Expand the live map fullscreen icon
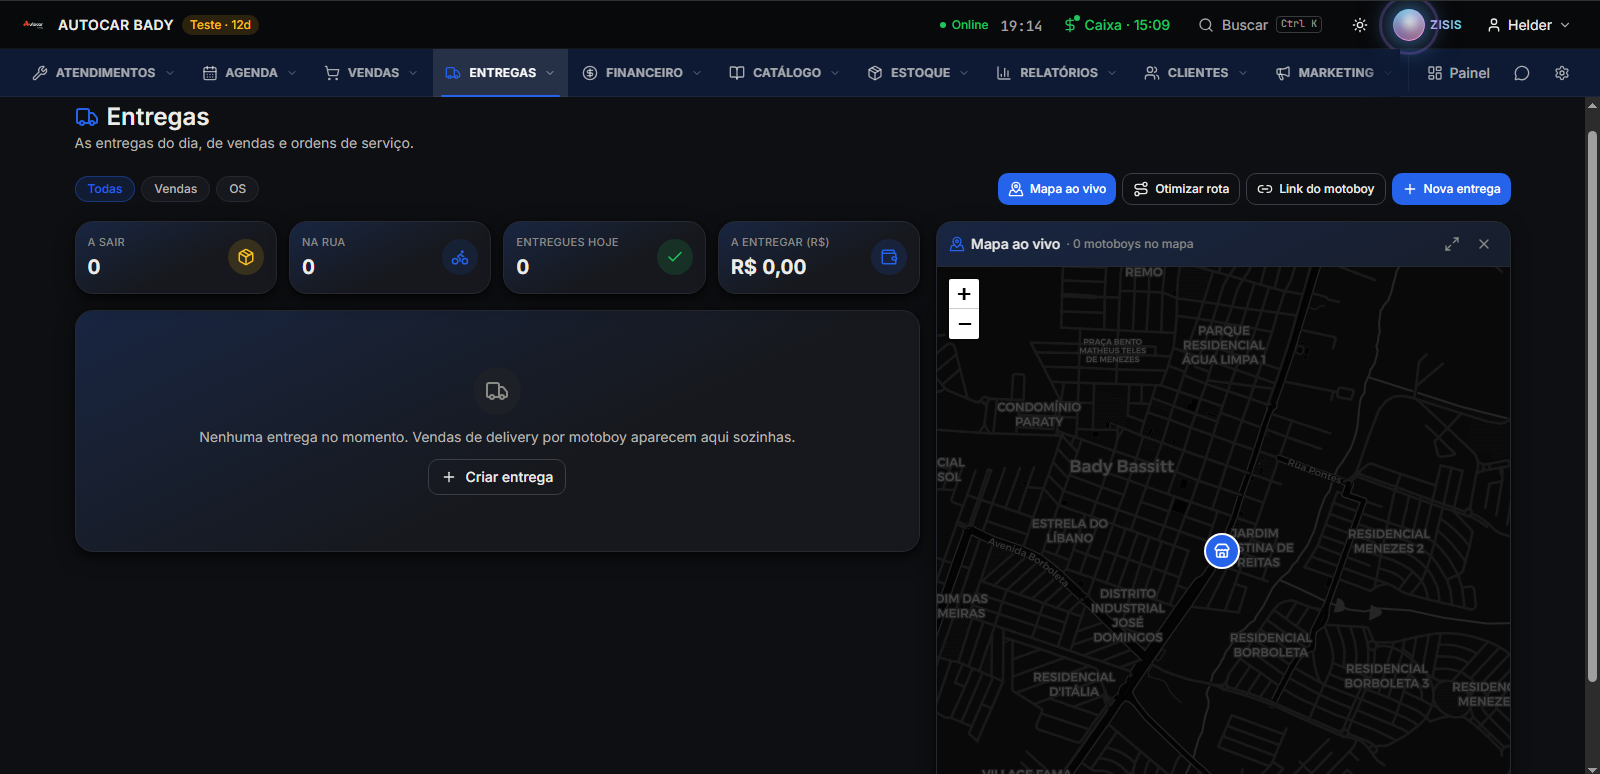Screen dimensions: 1600x774 point(1452,244)
